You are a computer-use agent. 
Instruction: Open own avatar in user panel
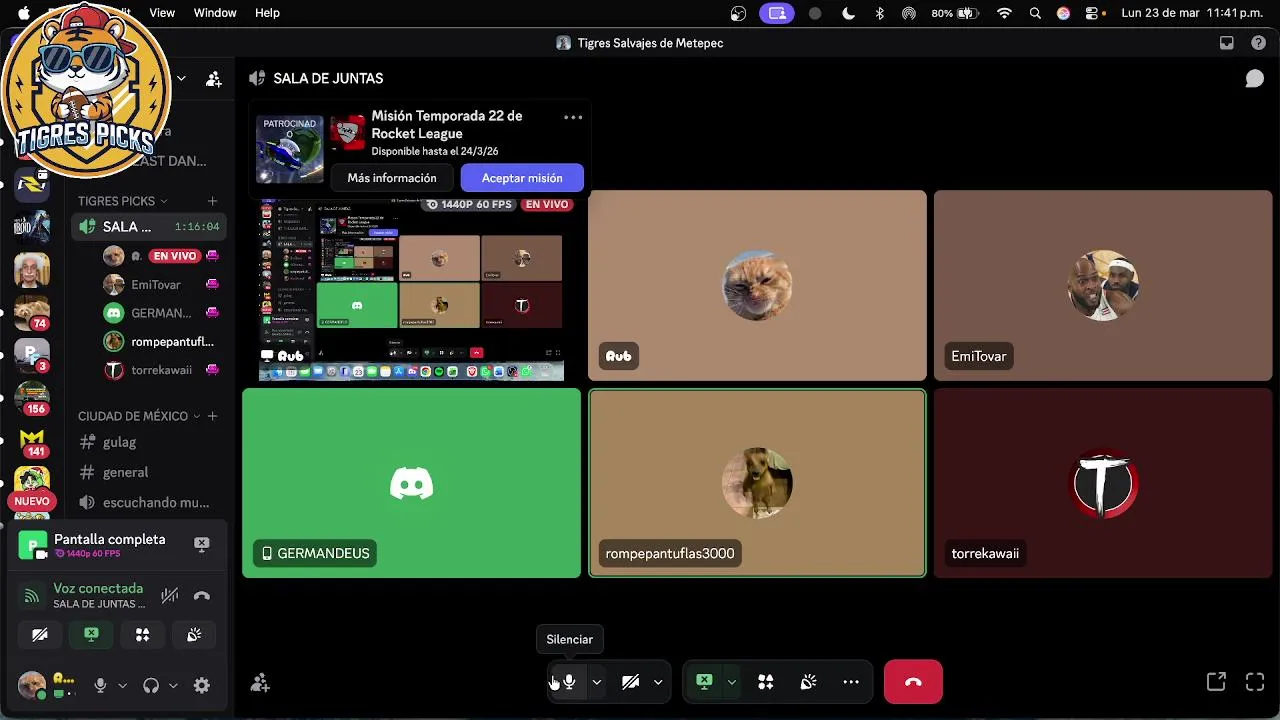click(32, 685)
